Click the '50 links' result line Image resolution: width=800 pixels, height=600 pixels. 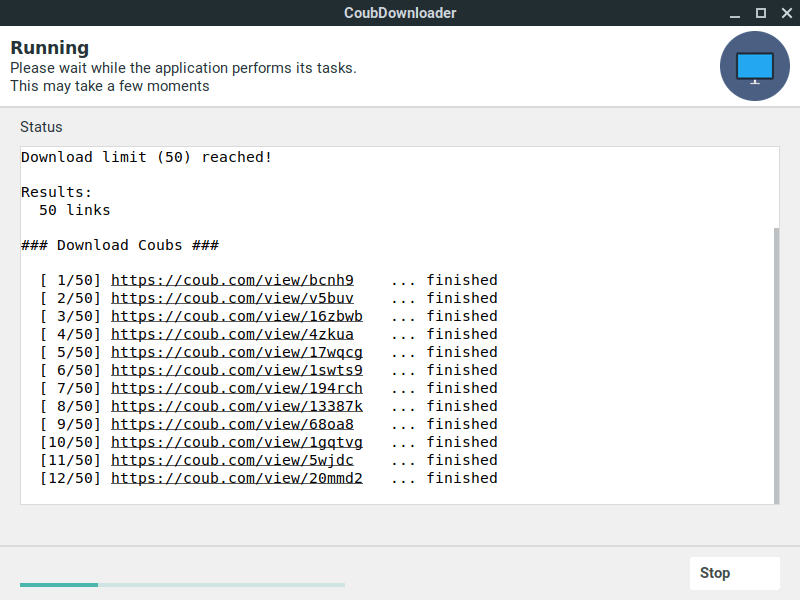74,210
